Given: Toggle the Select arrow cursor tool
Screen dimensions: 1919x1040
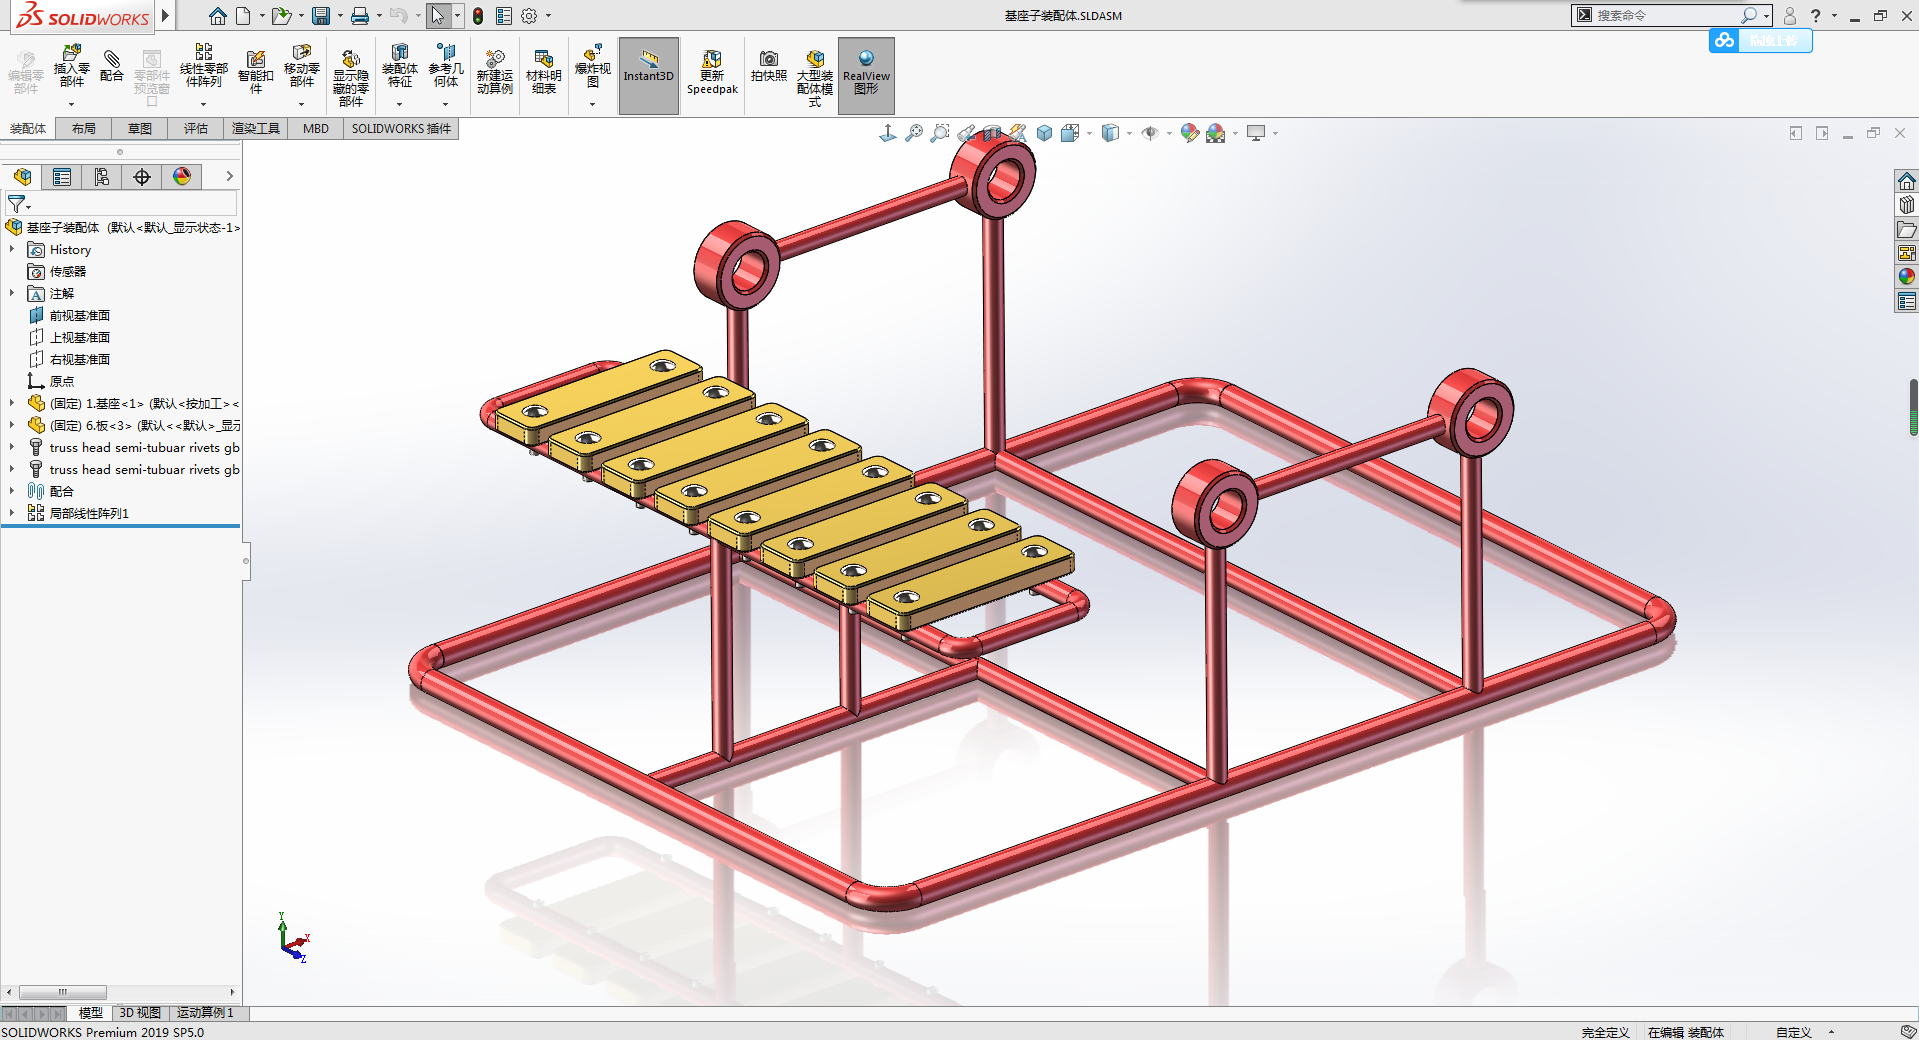Looking at the screenshot, I should (437, 16).
